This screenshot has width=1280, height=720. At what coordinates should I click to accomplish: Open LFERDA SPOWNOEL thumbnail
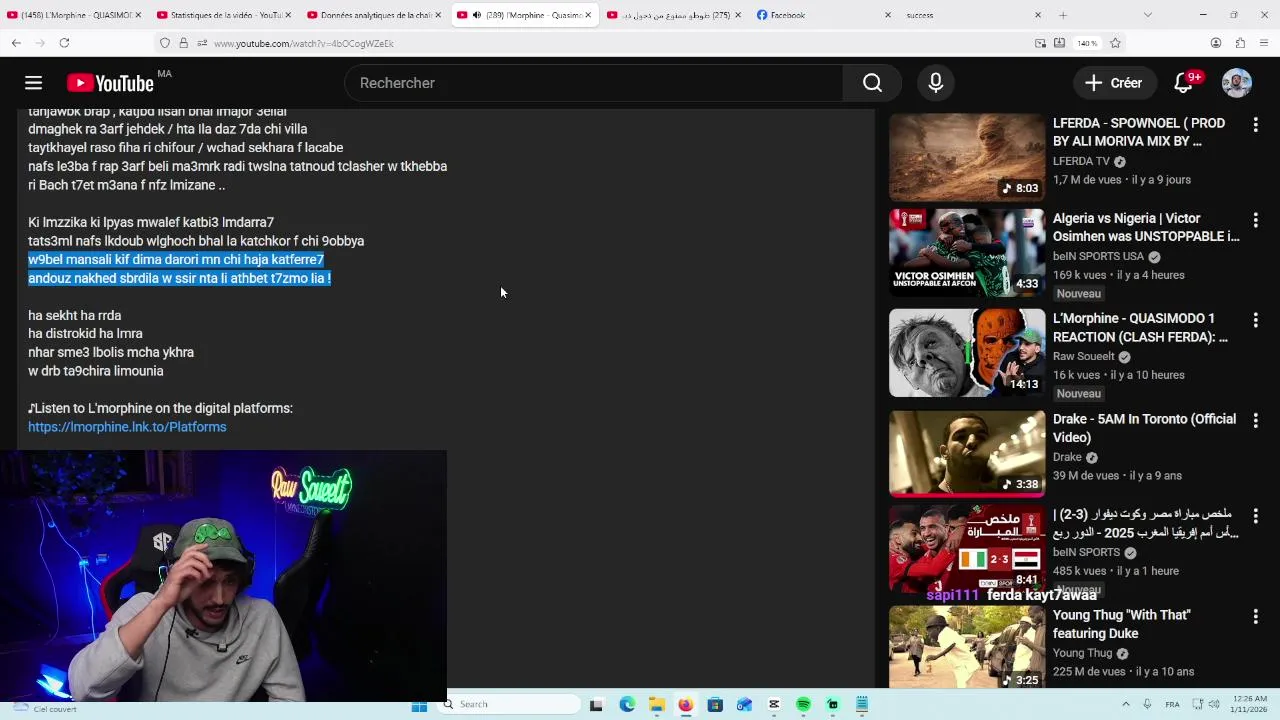967,157
